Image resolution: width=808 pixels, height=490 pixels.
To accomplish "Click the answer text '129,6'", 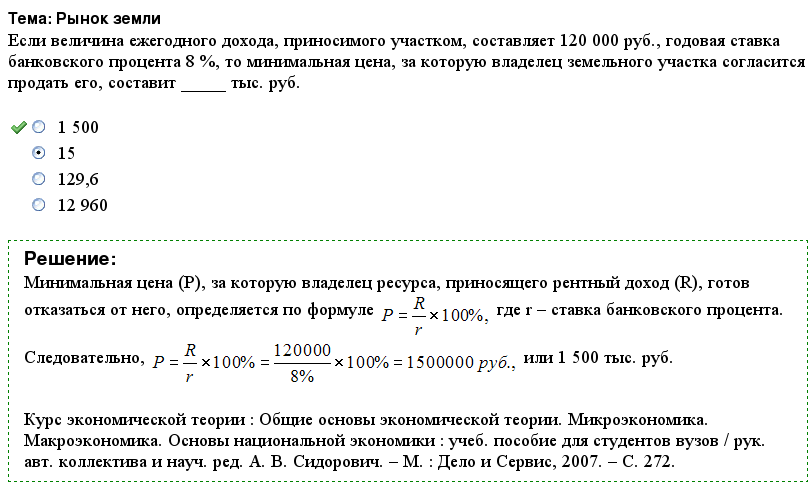I will 78,179.
